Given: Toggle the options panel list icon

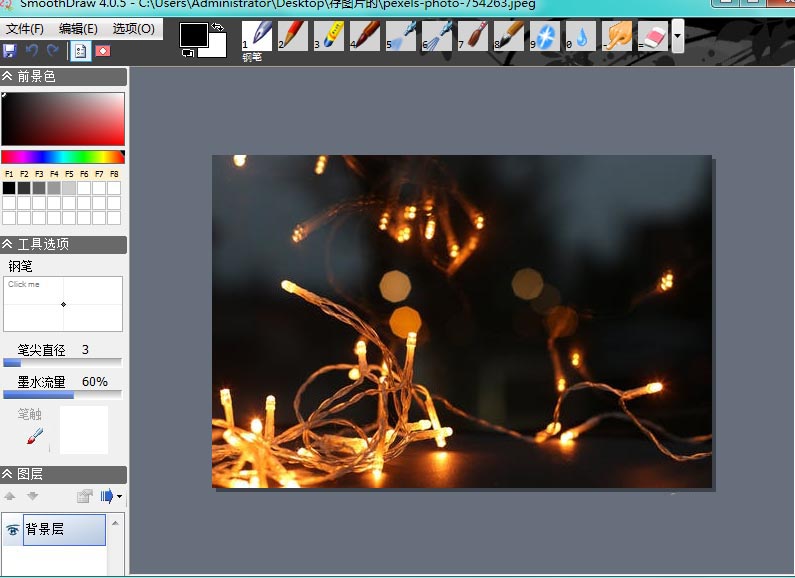Looking at the screenshot, I should click(81, 51).
